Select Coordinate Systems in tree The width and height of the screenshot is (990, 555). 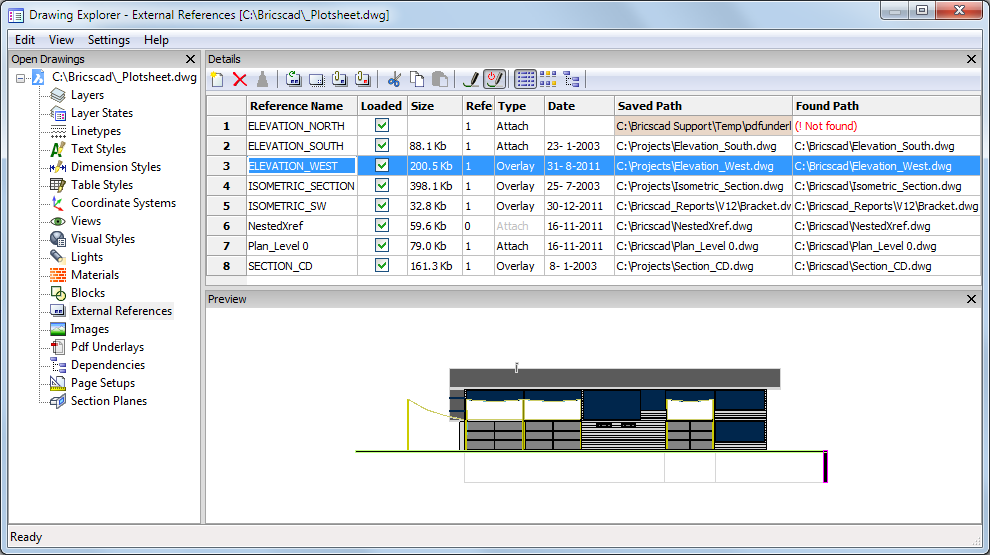(x=123, y=203)
